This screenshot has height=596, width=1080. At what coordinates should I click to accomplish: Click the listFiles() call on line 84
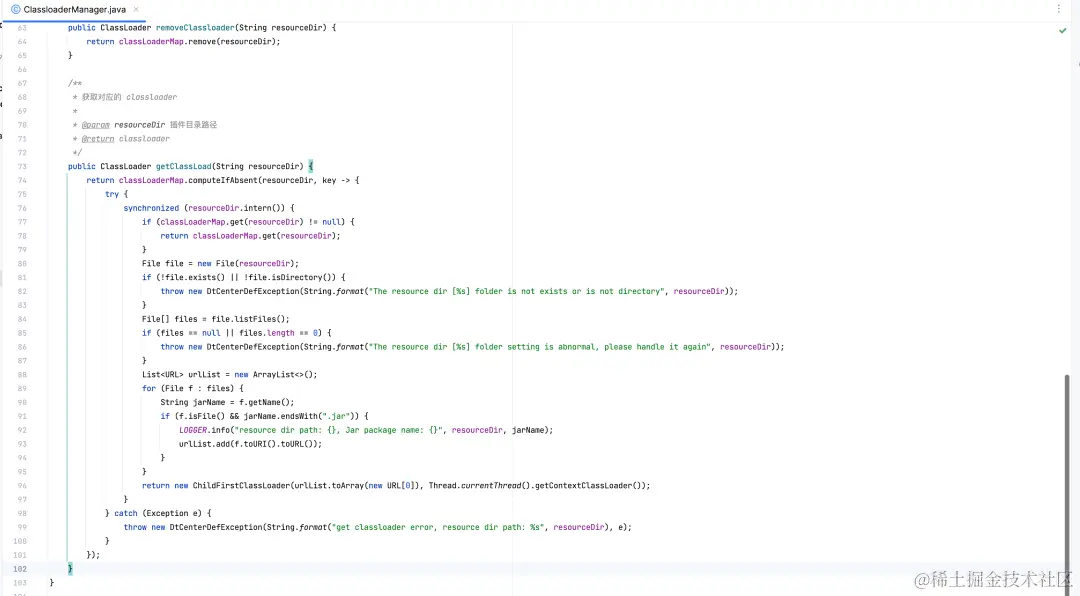(260, 318)
